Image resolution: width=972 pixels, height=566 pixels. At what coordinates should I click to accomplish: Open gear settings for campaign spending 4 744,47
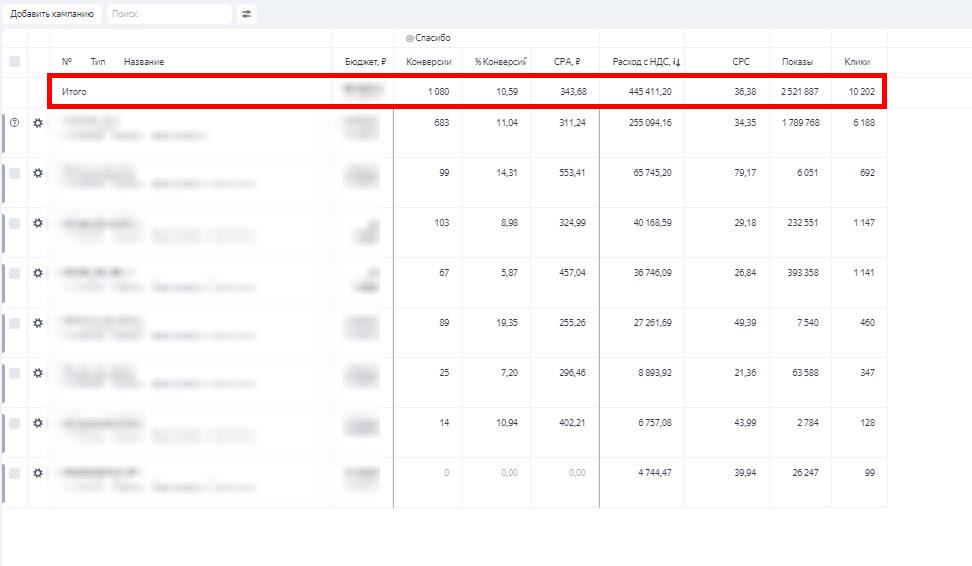(x=38, y=473)
